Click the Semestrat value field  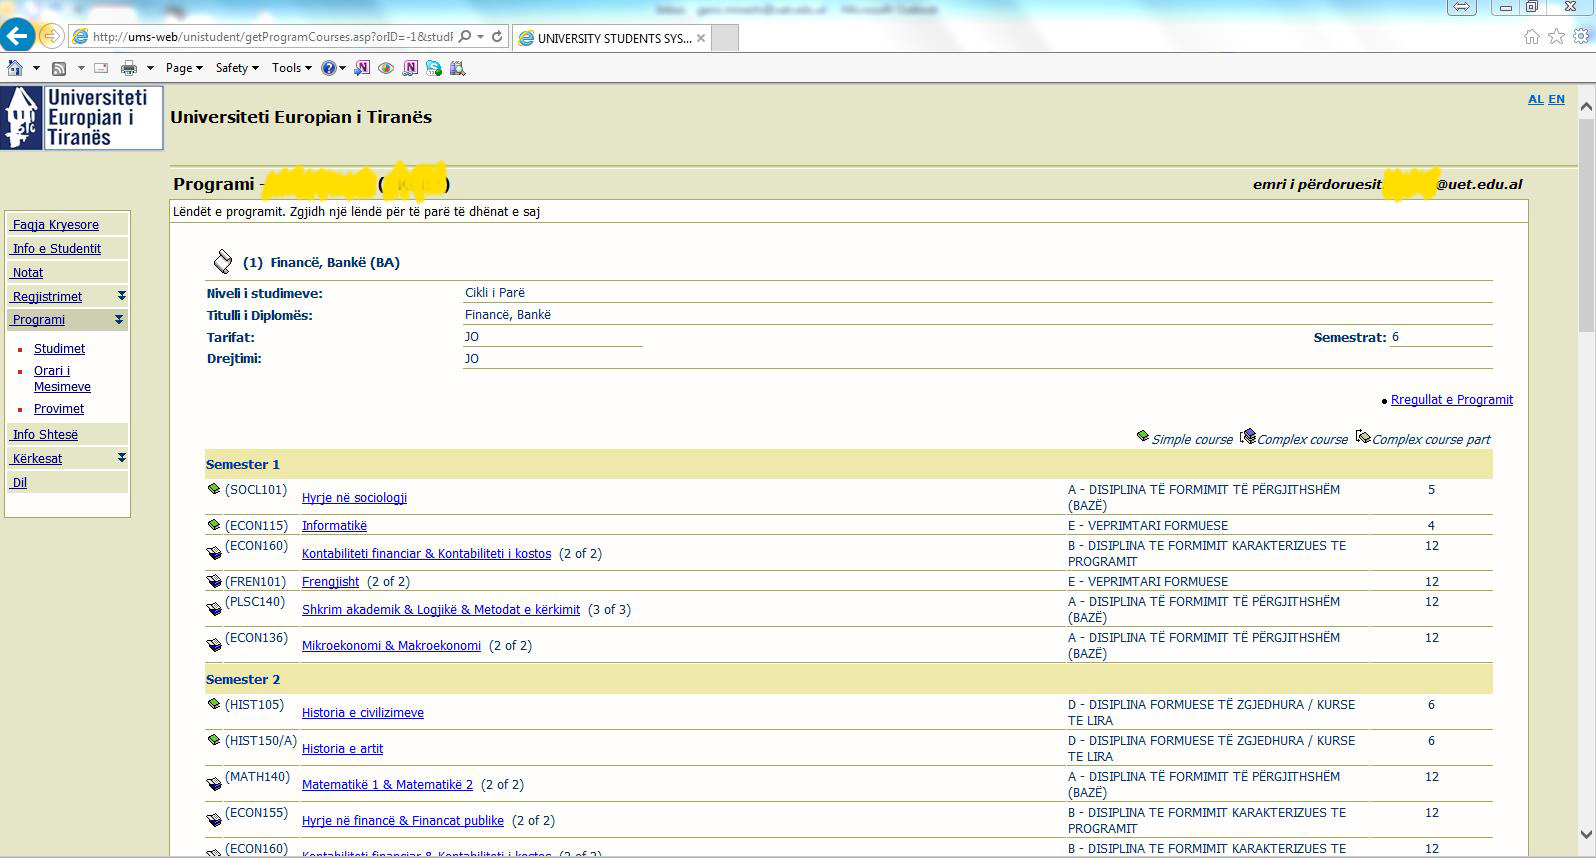click(x=1441, y=337)
